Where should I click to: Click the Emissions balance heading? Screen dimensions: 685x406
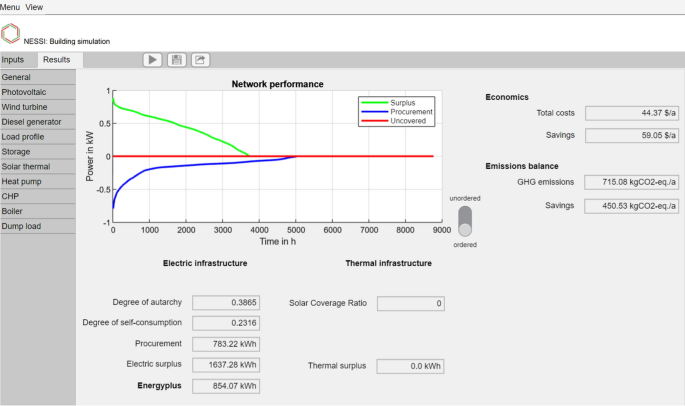click(522, 166)
